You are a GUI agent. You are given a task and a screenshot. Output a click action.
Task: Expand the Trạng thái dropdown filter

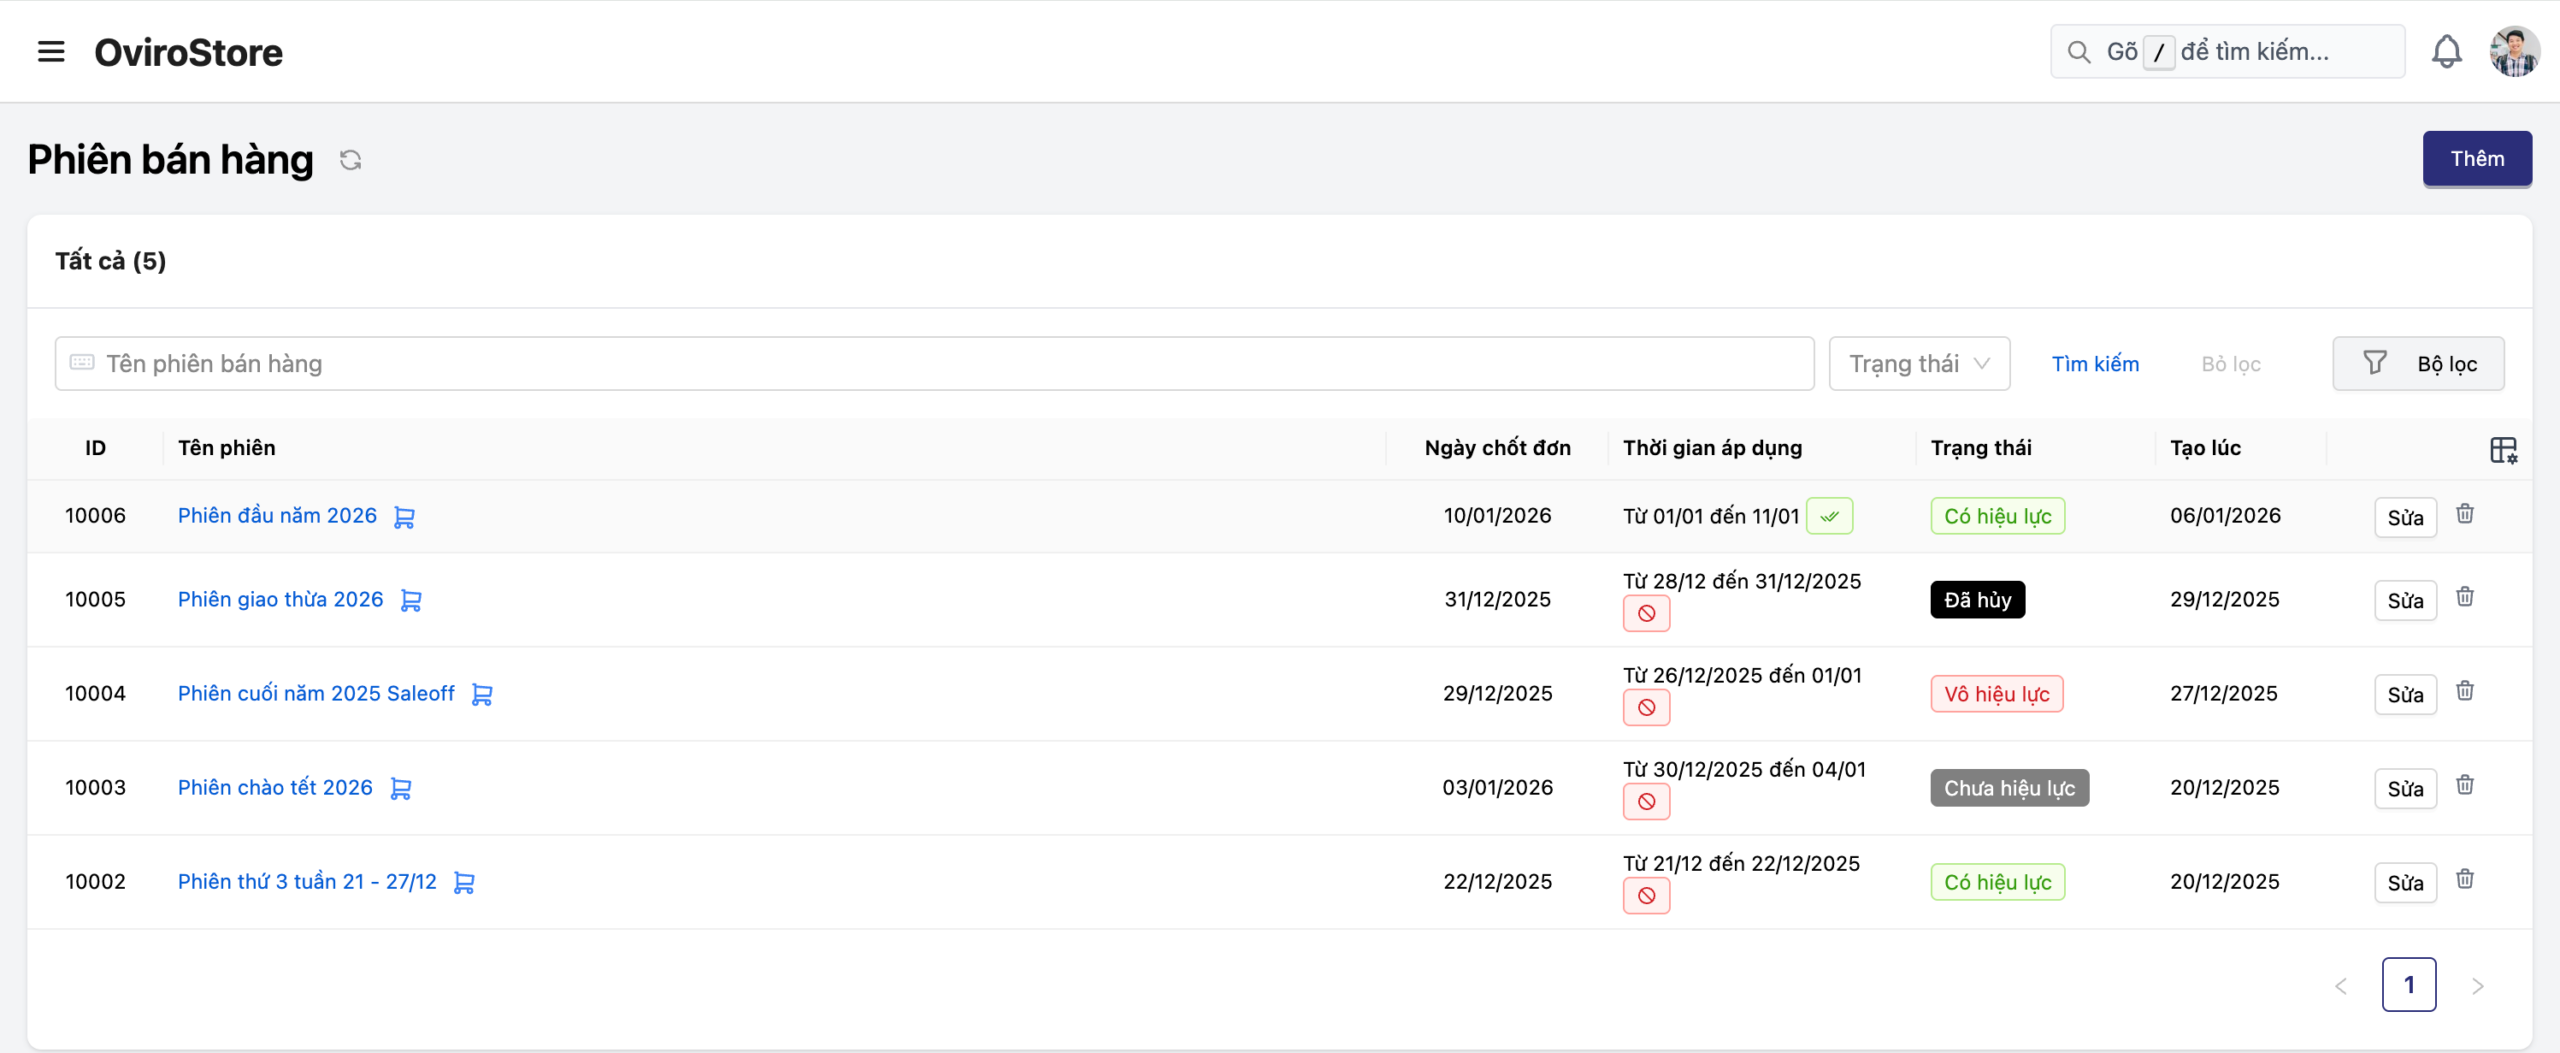pyautogui.click(x=1919, y=364)
